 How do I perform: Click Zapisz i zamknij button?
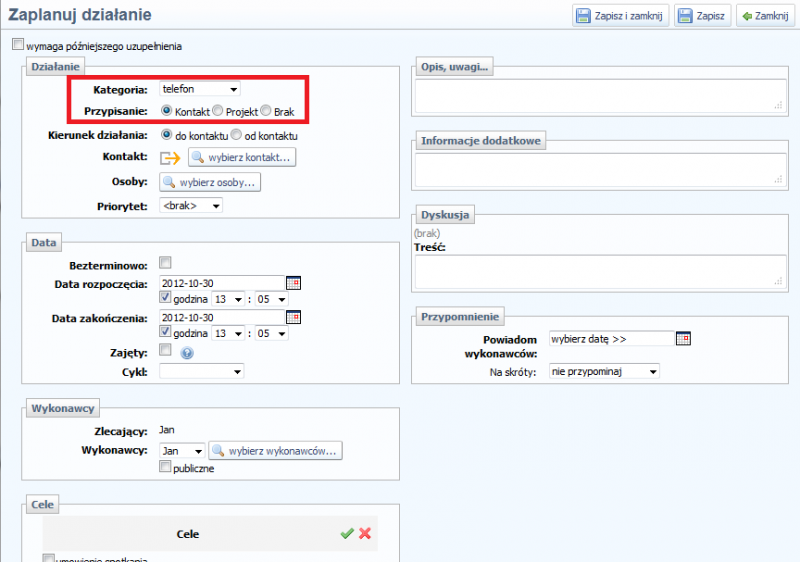620,16
